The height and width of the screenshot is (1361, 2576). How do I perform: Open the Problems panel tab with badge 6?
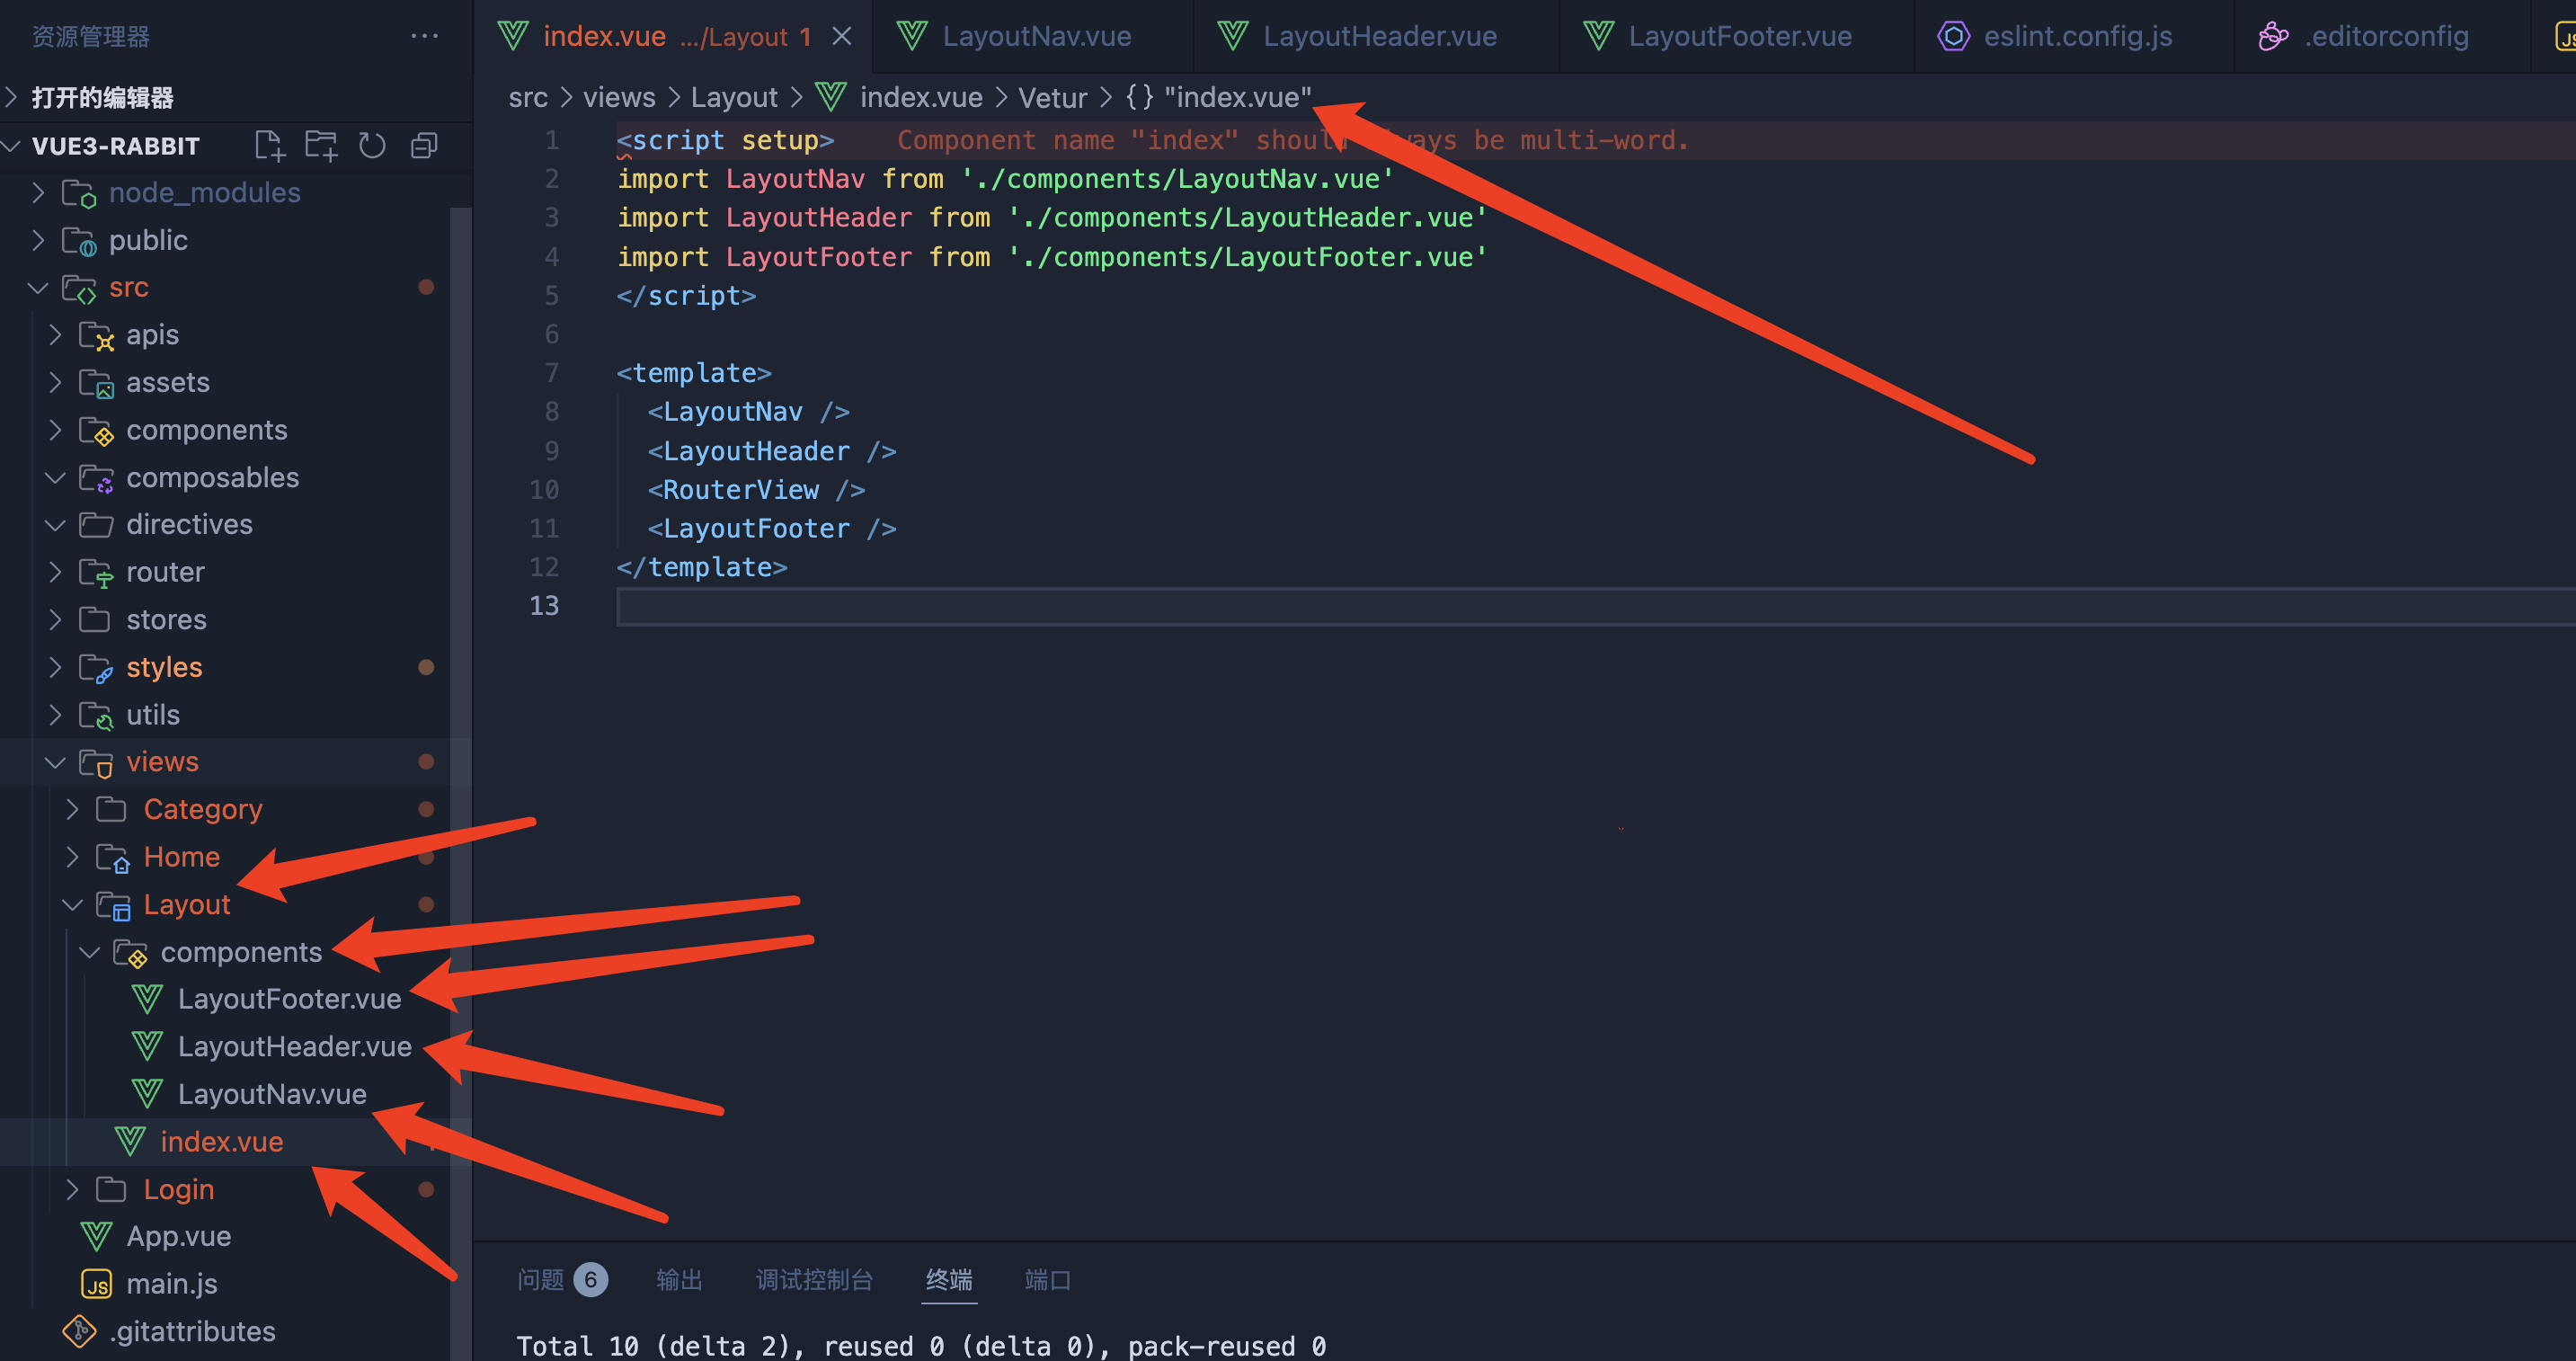[x=560, y=1280]
